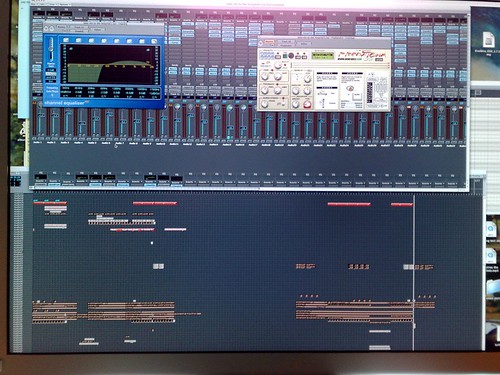The width and height of the screenshot is (500, 375).
Task: Click the vertical barcode graphic in plugin
Action: (370, 92)
